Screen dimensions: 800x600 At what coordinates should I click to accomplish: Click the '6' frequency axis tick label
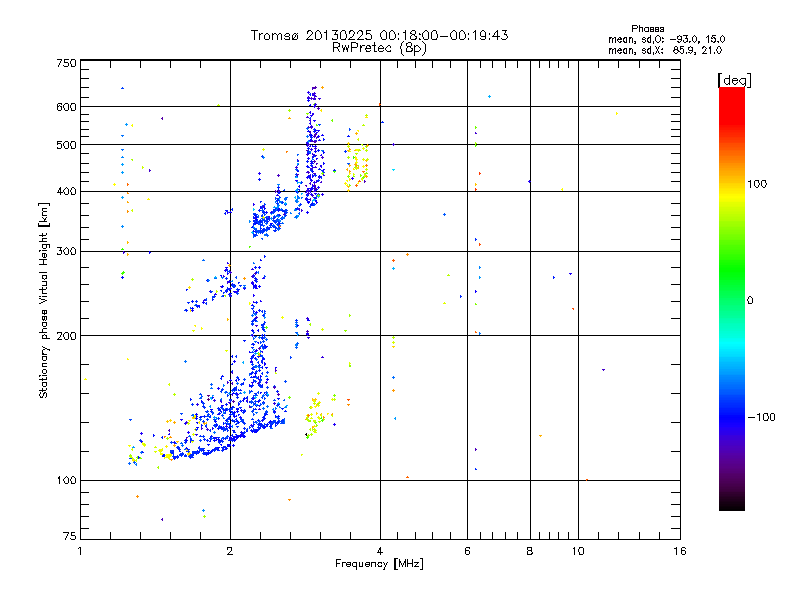(467, 551)
